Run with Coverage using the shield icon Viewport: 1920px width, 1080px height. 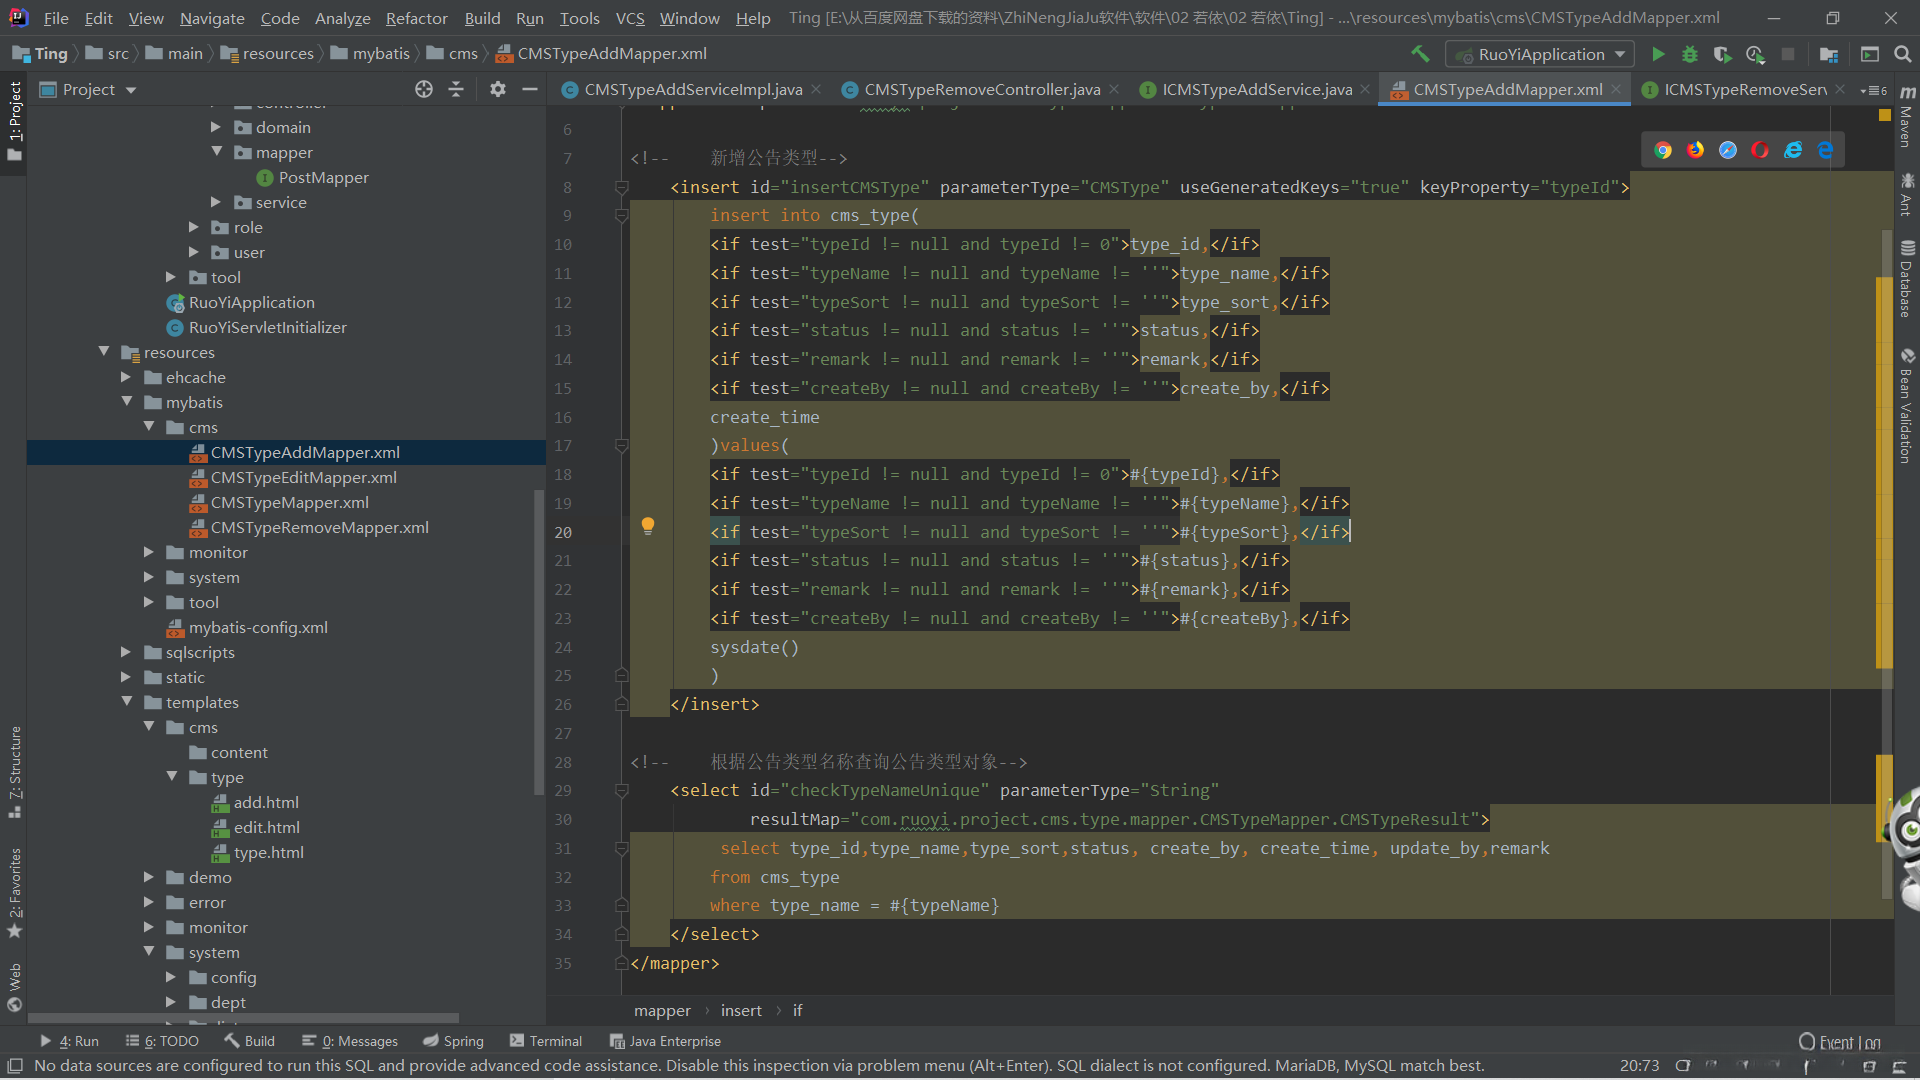[1722, 54]
